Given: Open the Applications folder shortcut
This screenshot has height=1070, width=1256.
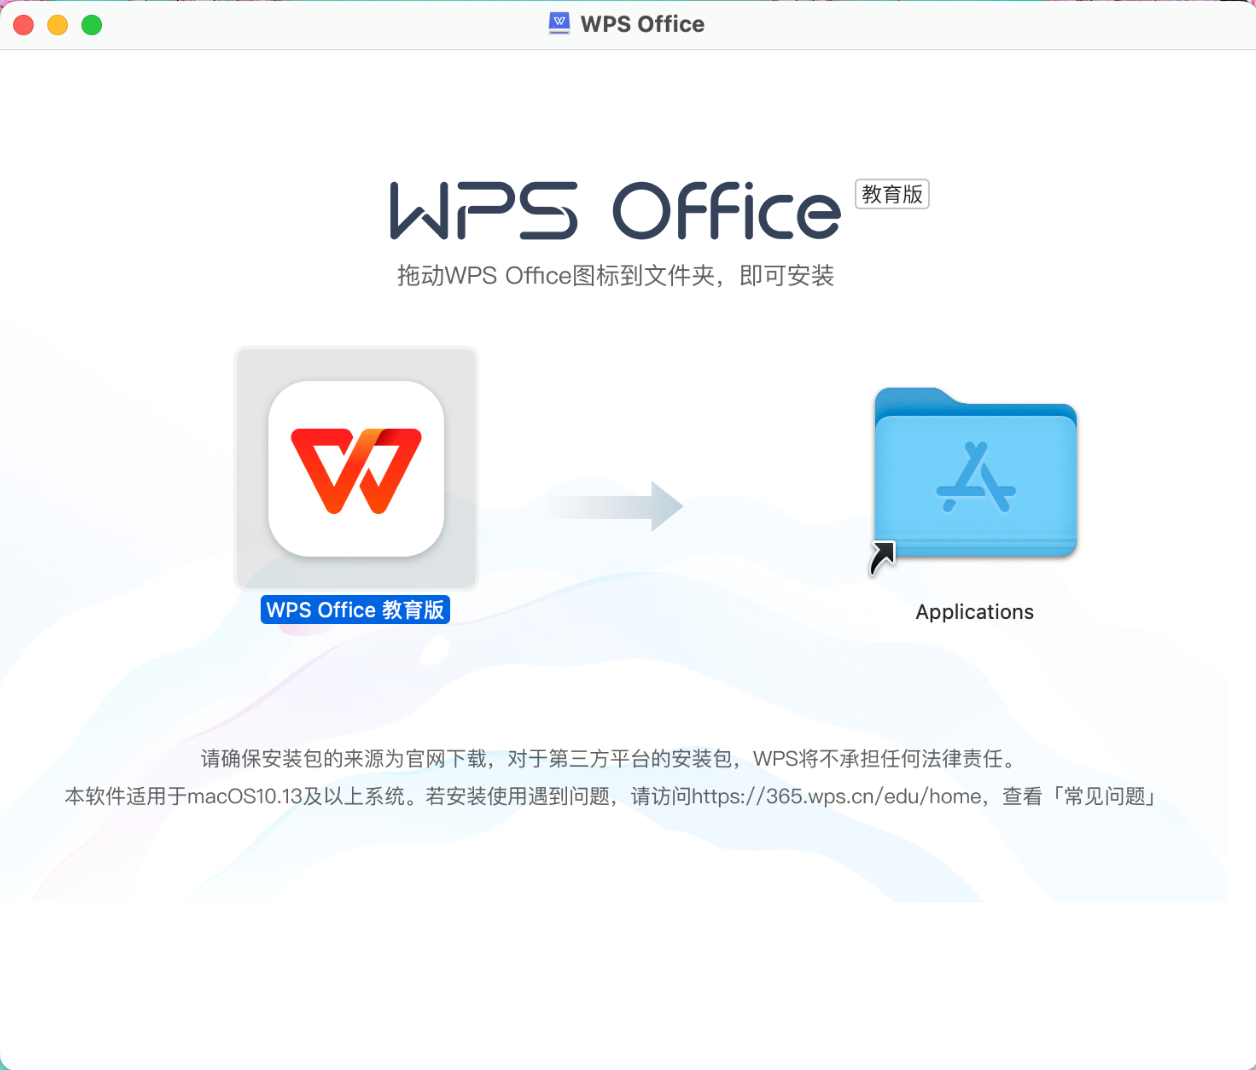Looking at the screenshot, I should coord(975,474).
